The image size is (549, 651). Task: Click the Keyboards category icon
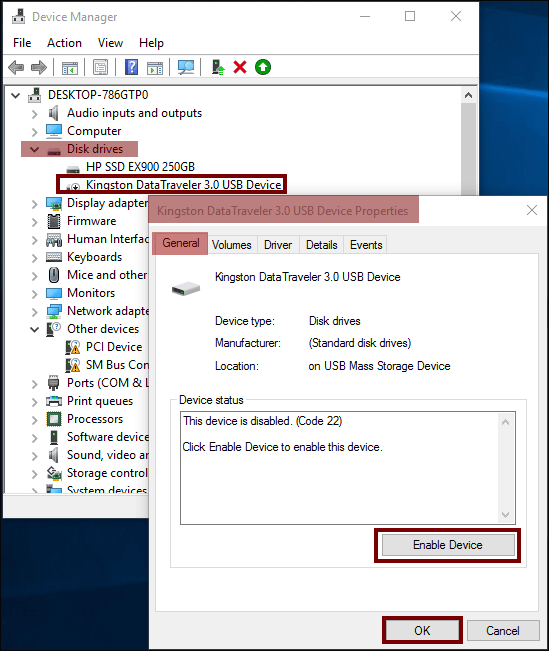[54, 257]
